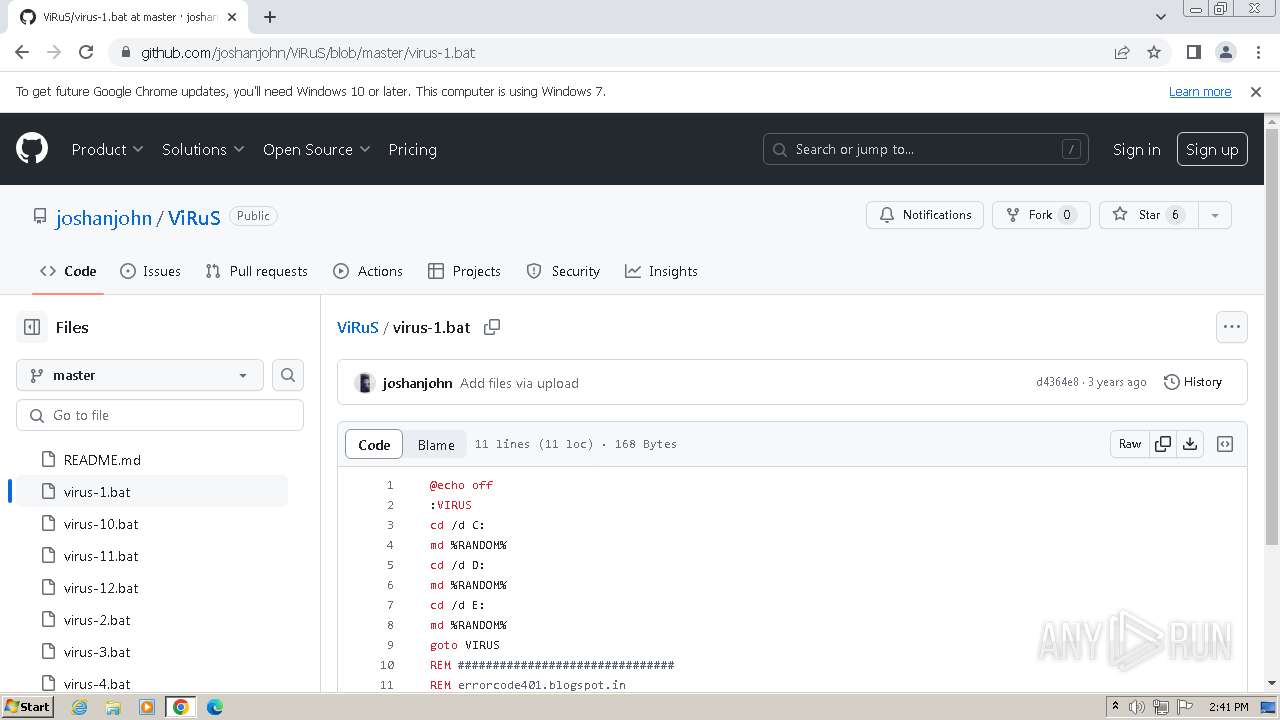1280x720 pixels.
Task: Open the Raw file view
Action: click(x=1130, y=444)
